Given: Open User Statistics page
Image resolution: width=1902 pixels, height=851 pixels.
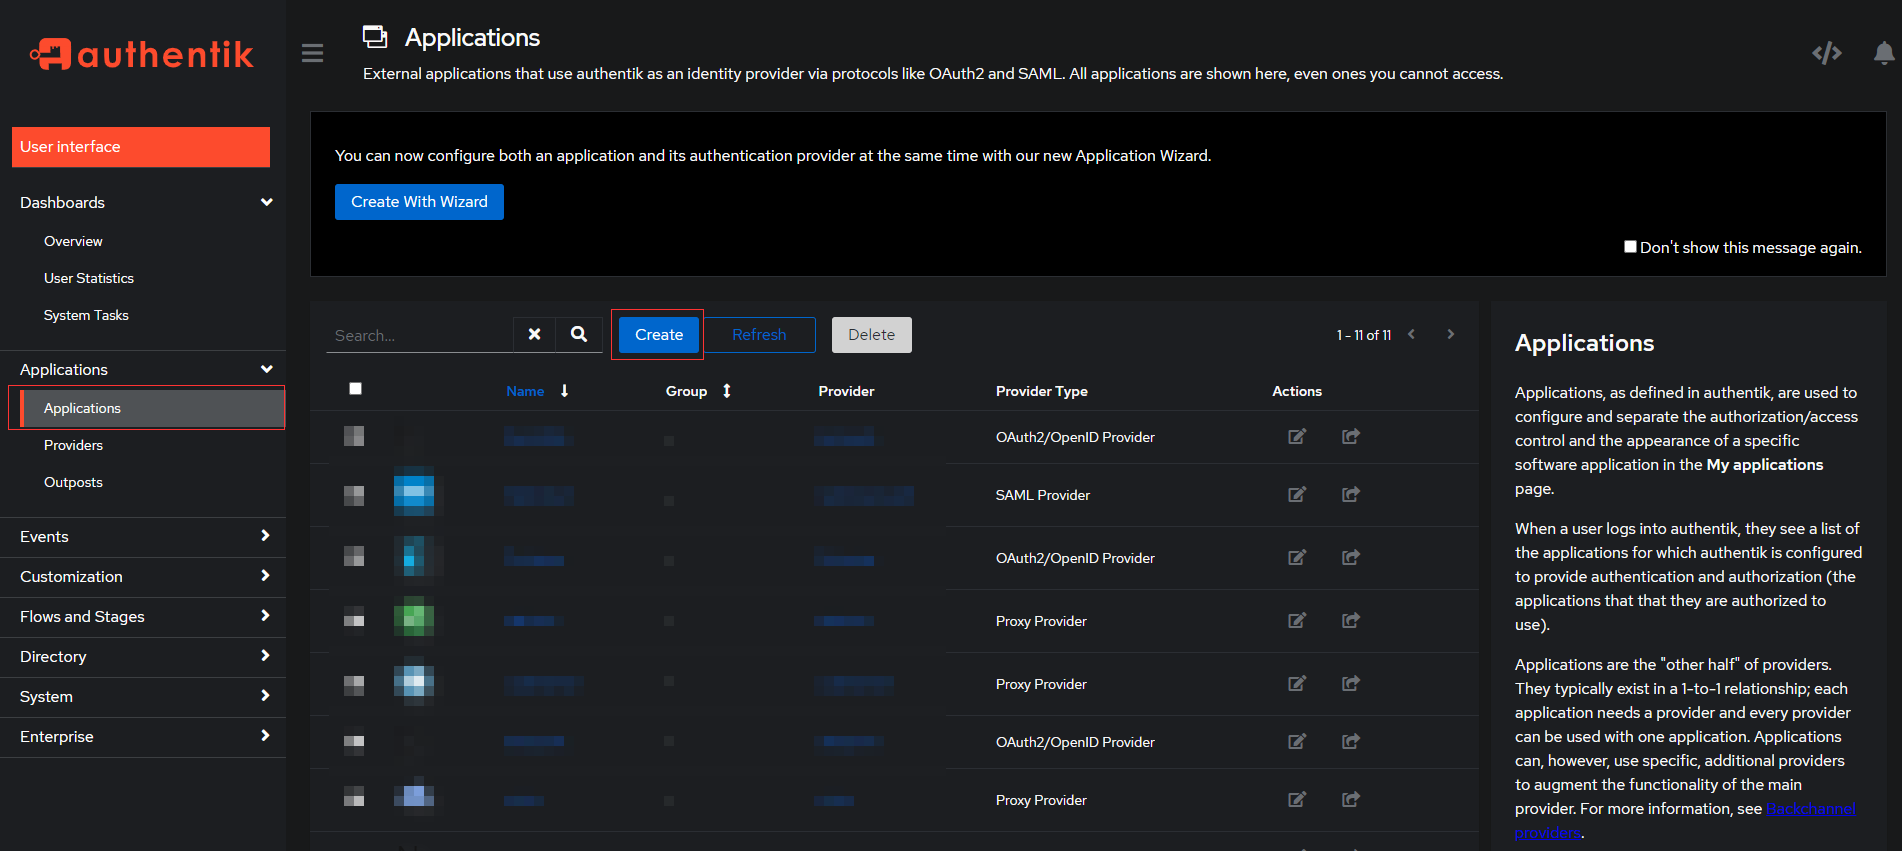Looking at the screenshot, I should pos(89,278).
